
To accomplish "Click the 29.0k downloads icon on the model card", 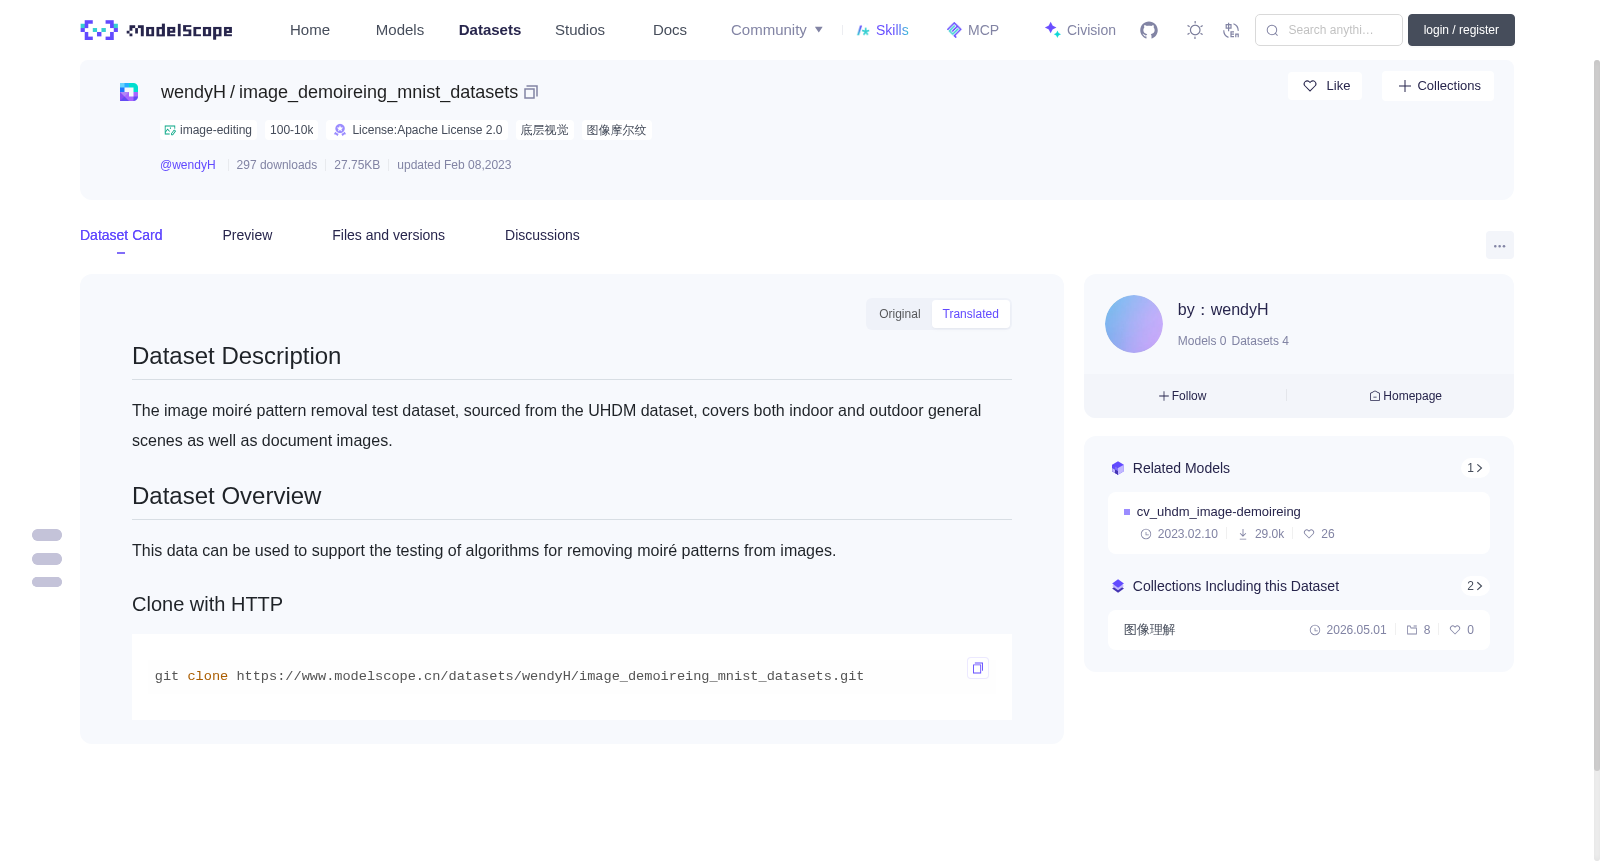I will (1243, 534).
